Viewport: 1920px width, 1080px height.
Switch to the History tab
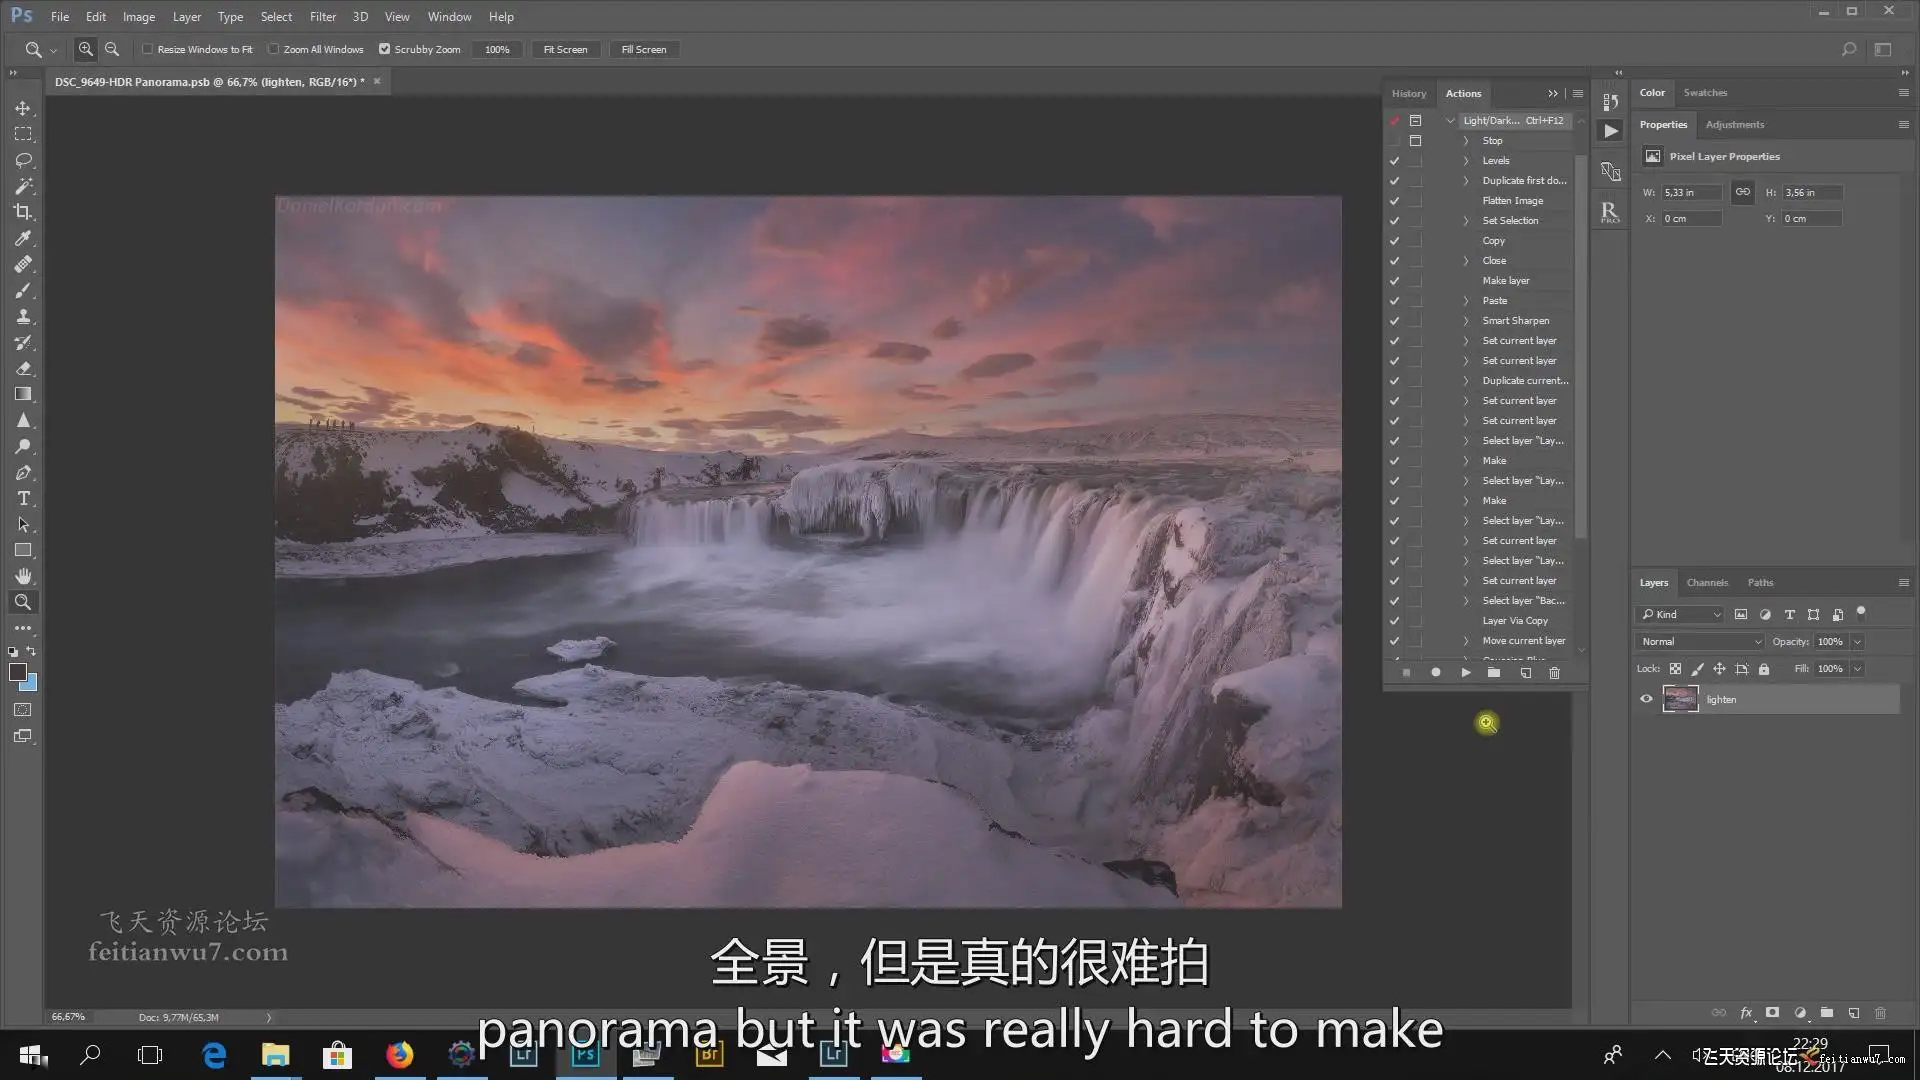pos(1408,93)
